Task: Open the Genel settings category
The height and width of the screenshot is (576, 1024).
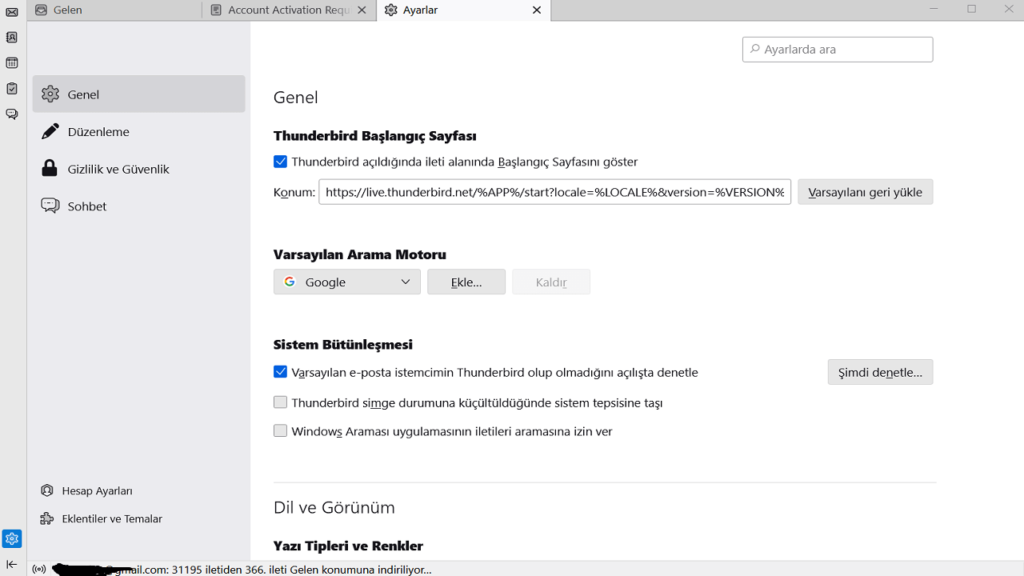Action: pos(138,94)
